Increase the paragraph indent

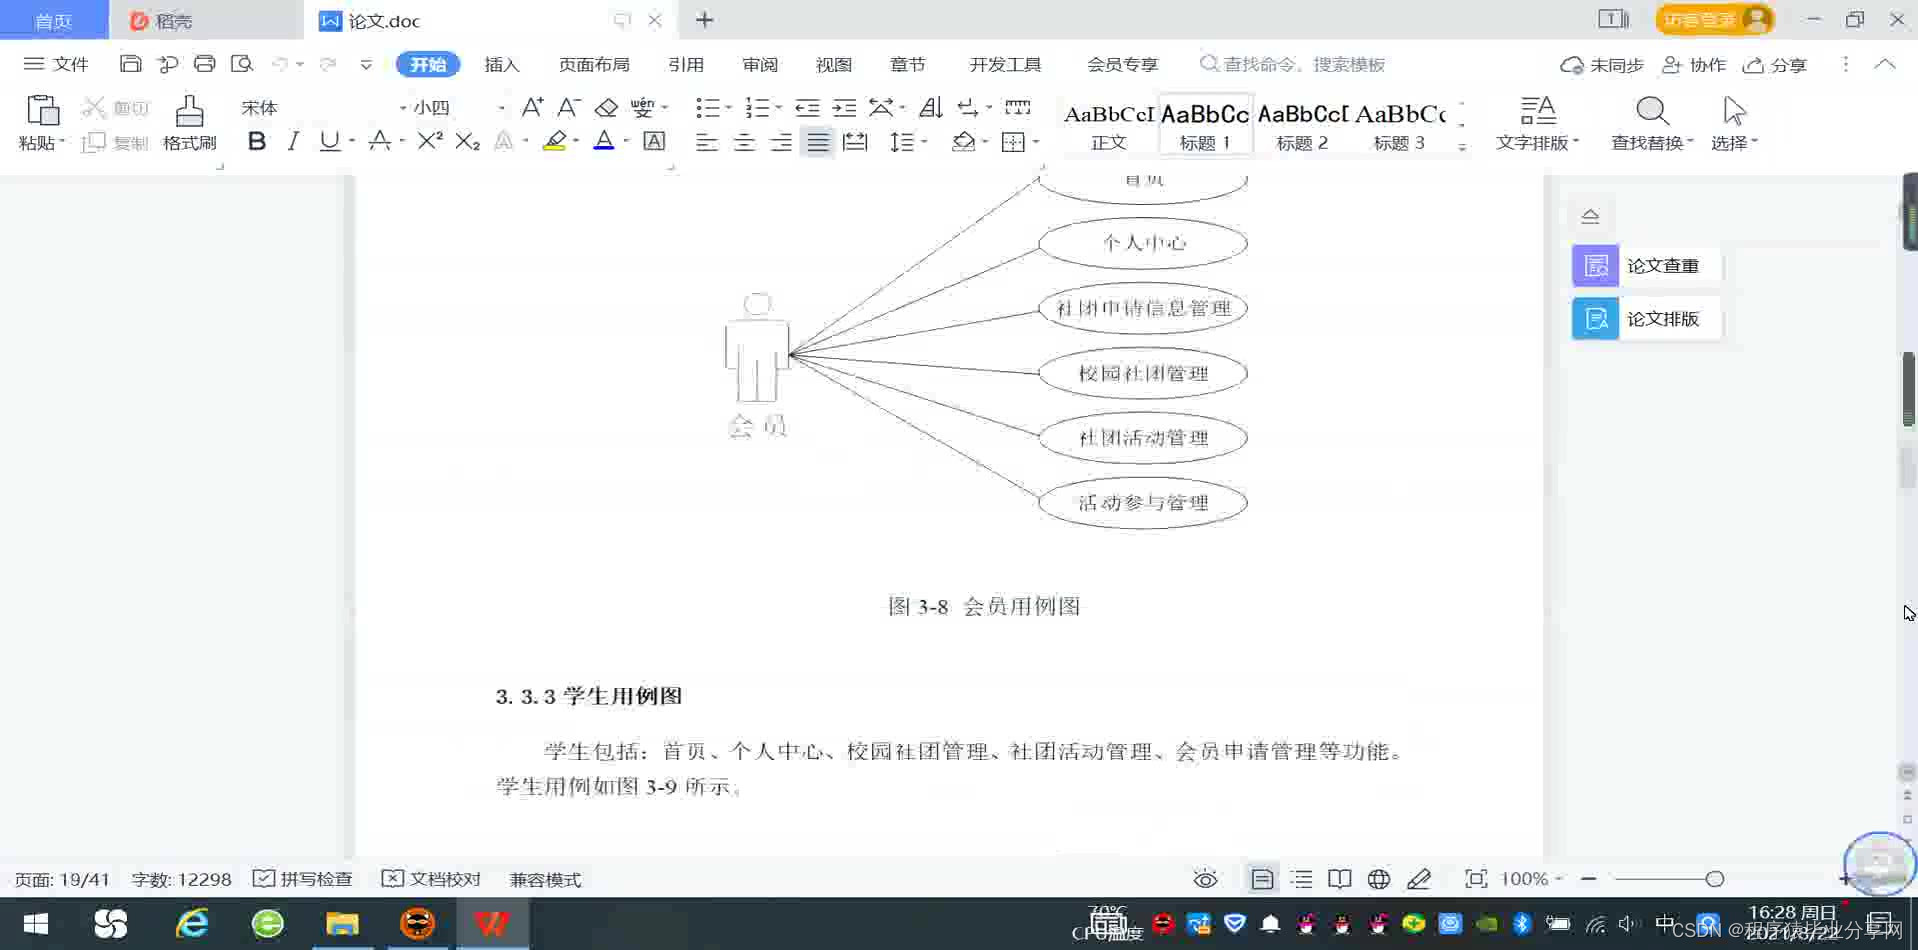tap(844, 107)
